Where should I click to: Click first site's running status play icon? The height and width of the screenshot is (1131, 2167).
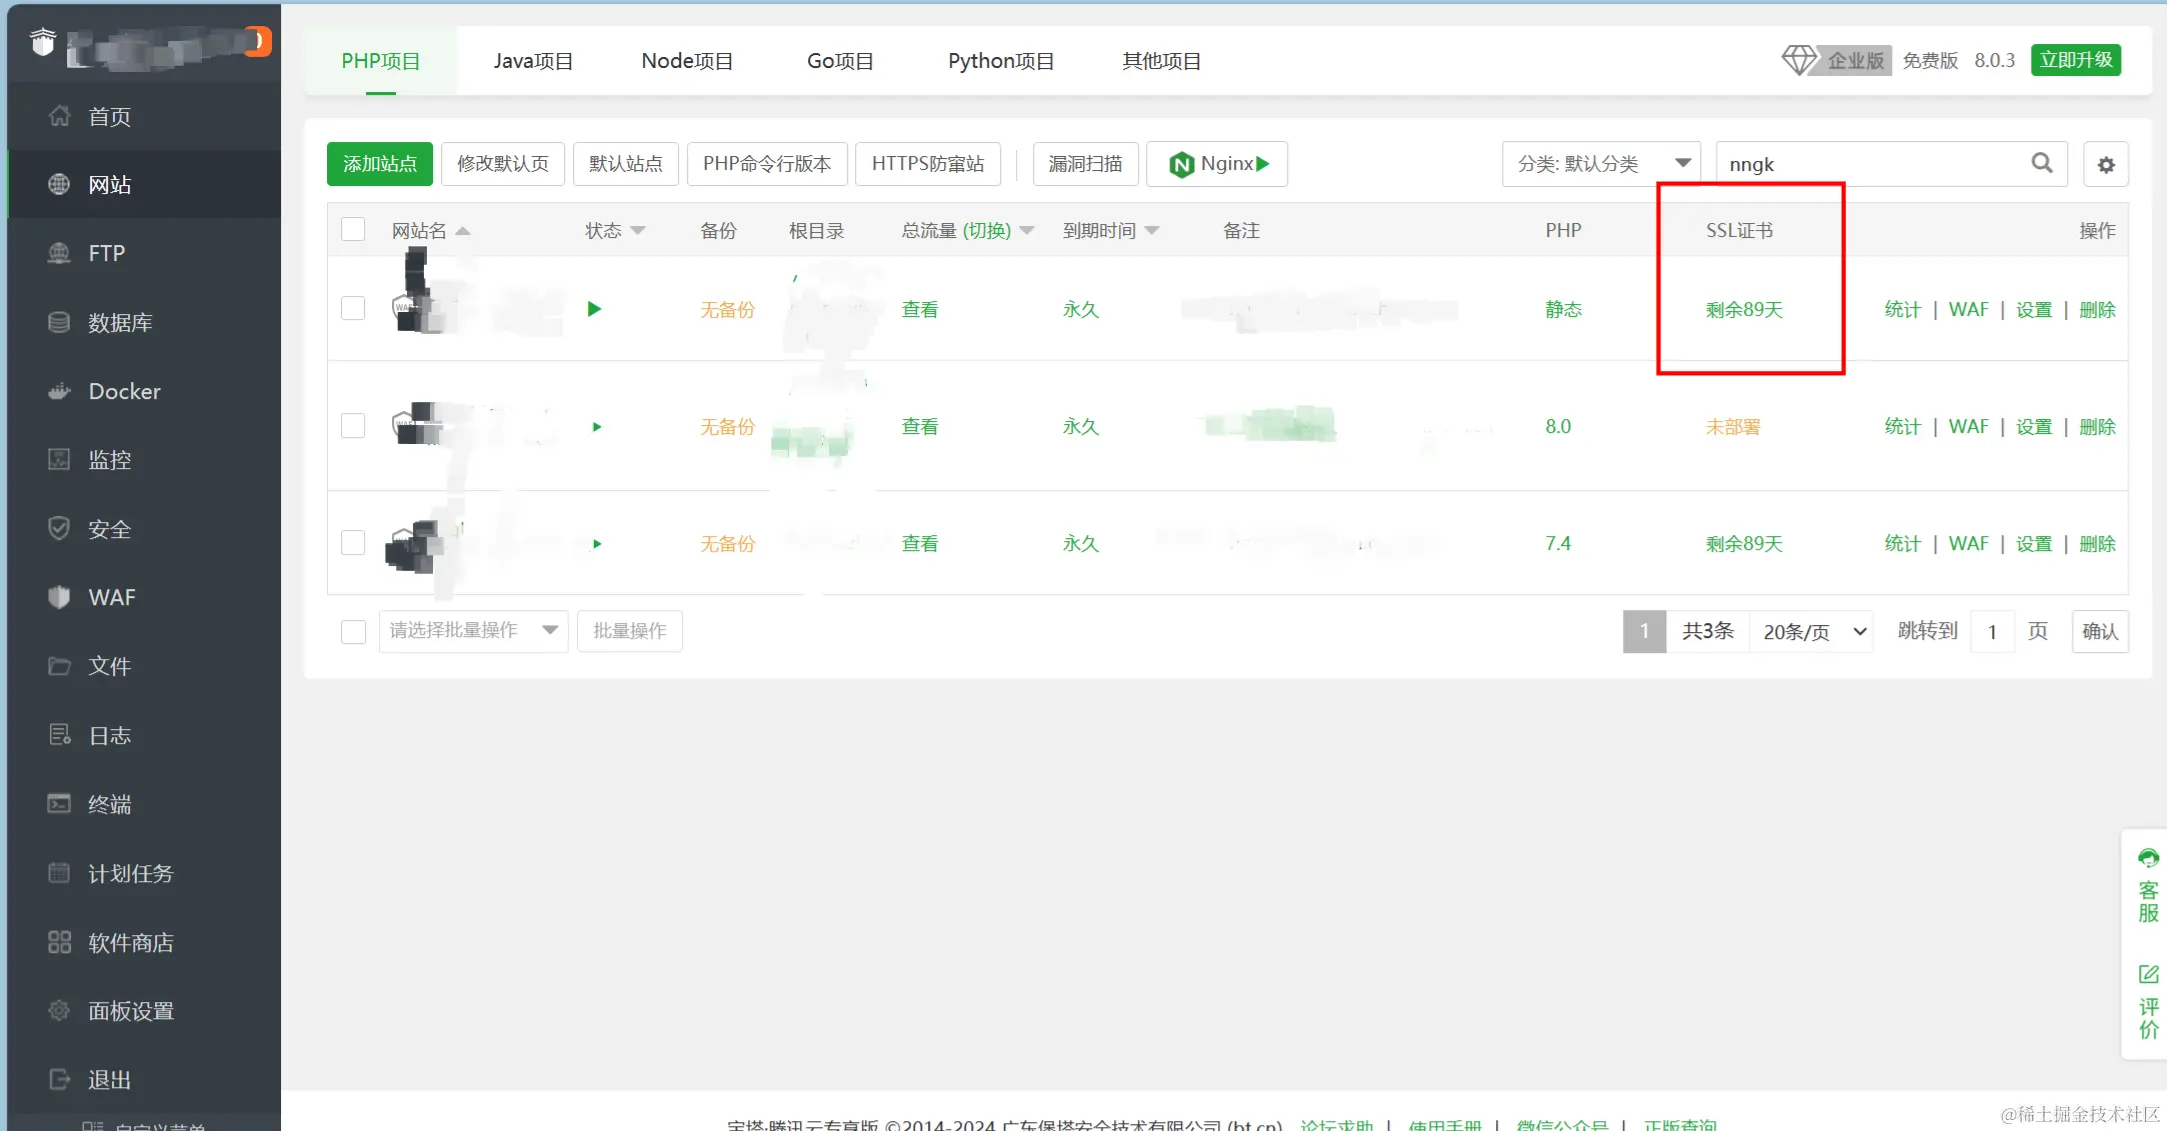(594, 309)
